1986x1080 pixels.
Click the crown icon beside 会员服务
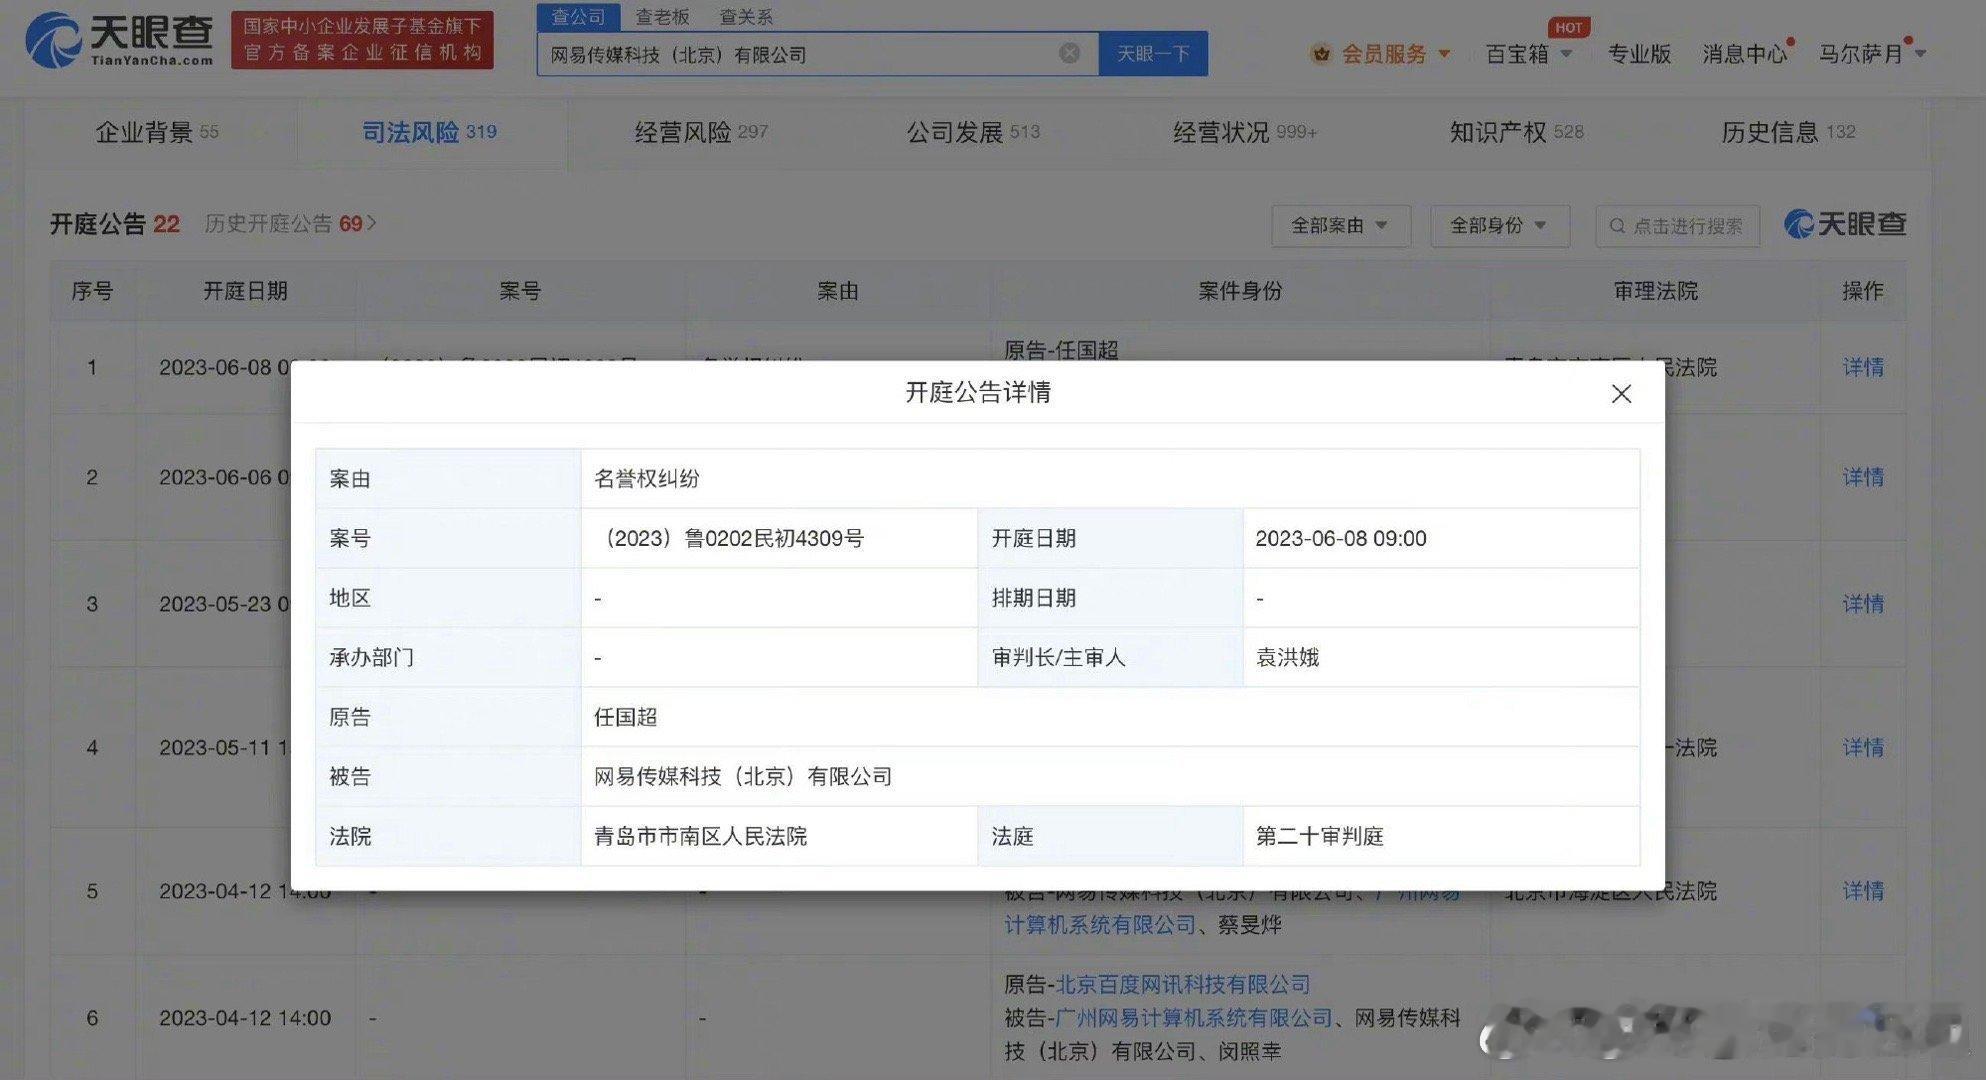click(1321, 54)
